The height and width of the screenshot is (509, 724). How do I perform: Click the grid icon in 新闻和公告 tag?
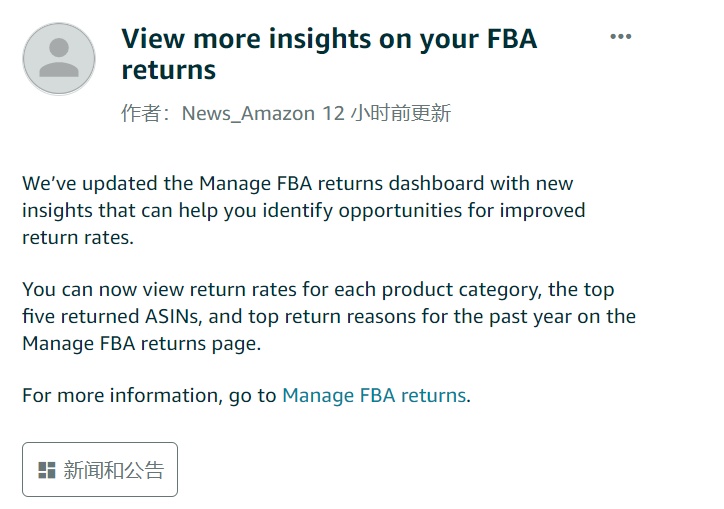pos(47,470)
